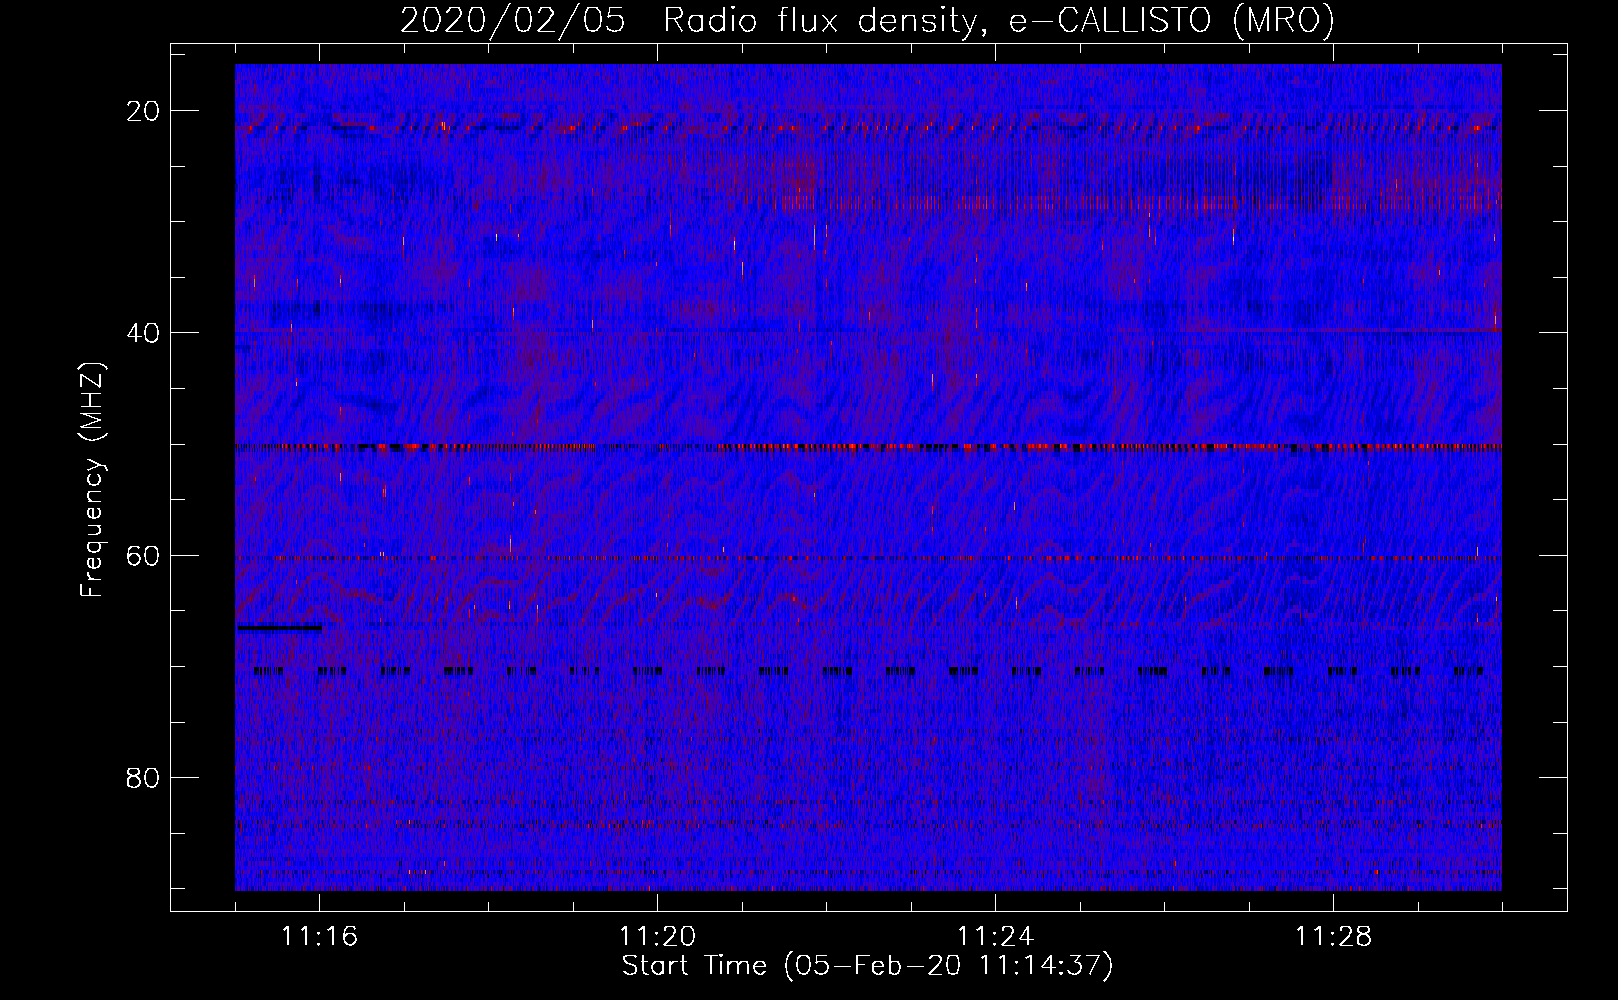Click the 11:20 time tick label
This screenshot has height=1000, width=1618.
[x=657, y=937]
